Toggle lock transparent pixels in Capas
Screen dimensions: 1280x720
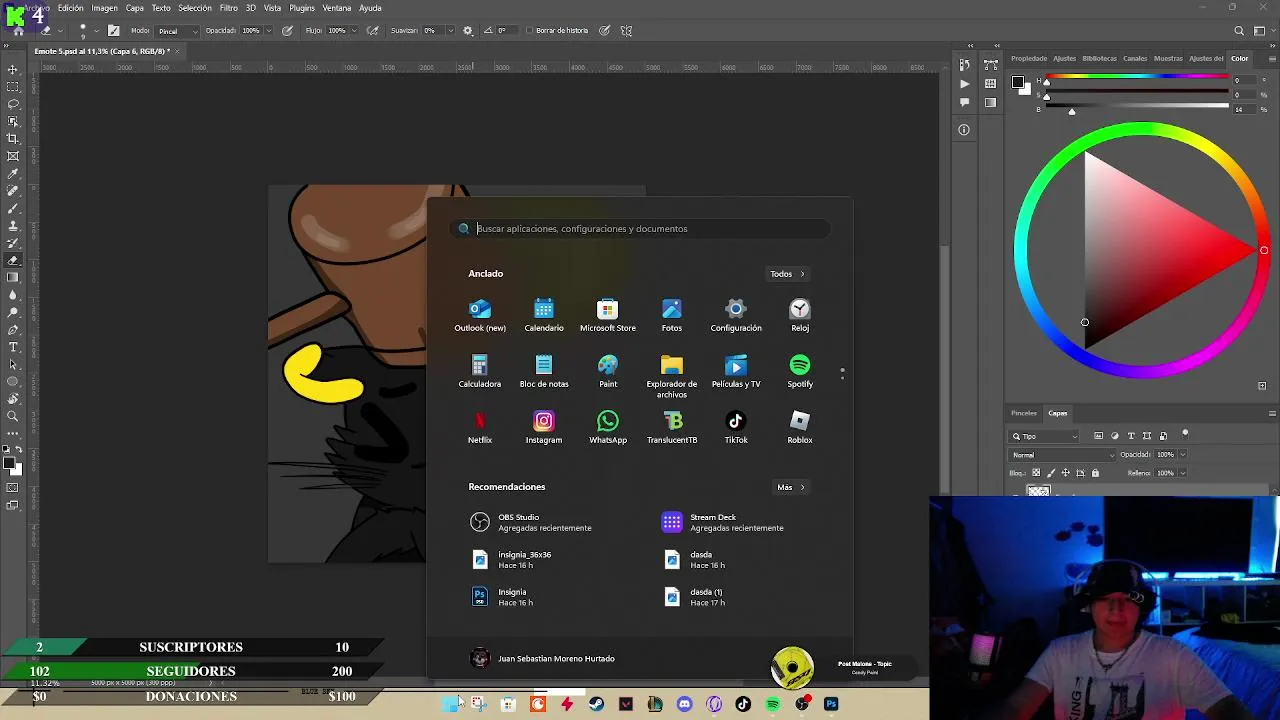[1036, 473]
